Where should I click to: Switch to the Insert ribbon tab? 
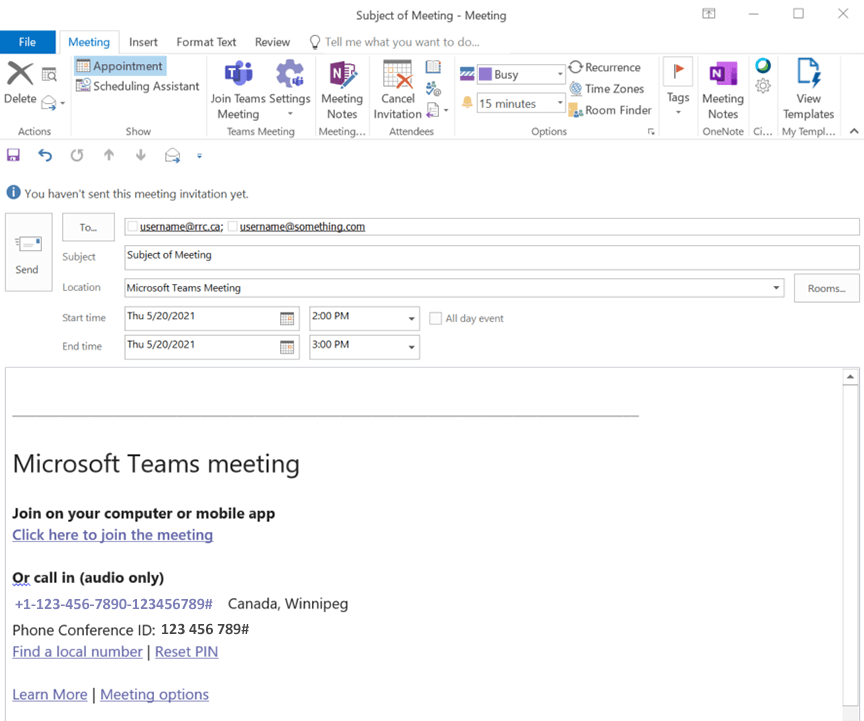click(x=143, y=42)
